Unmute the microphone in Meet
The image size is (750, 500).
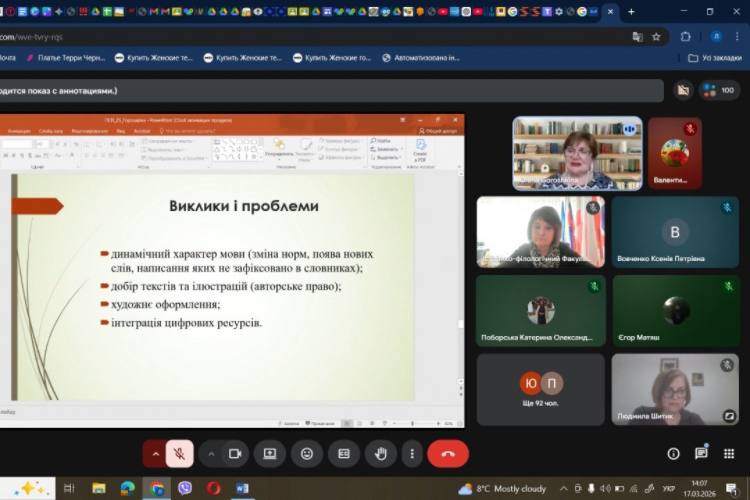(180, 453)
